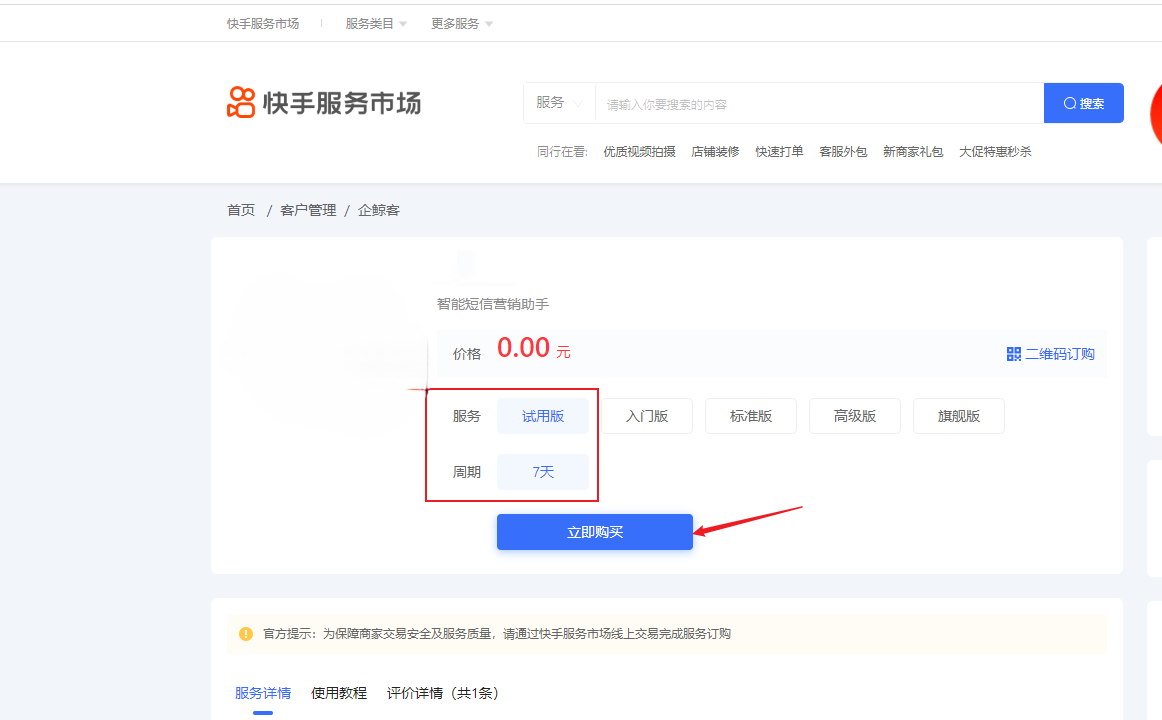The height and width of the screenshot is (720, 1162).
Task: Click the 客服外包 suggested search
Action: (843, 152)
